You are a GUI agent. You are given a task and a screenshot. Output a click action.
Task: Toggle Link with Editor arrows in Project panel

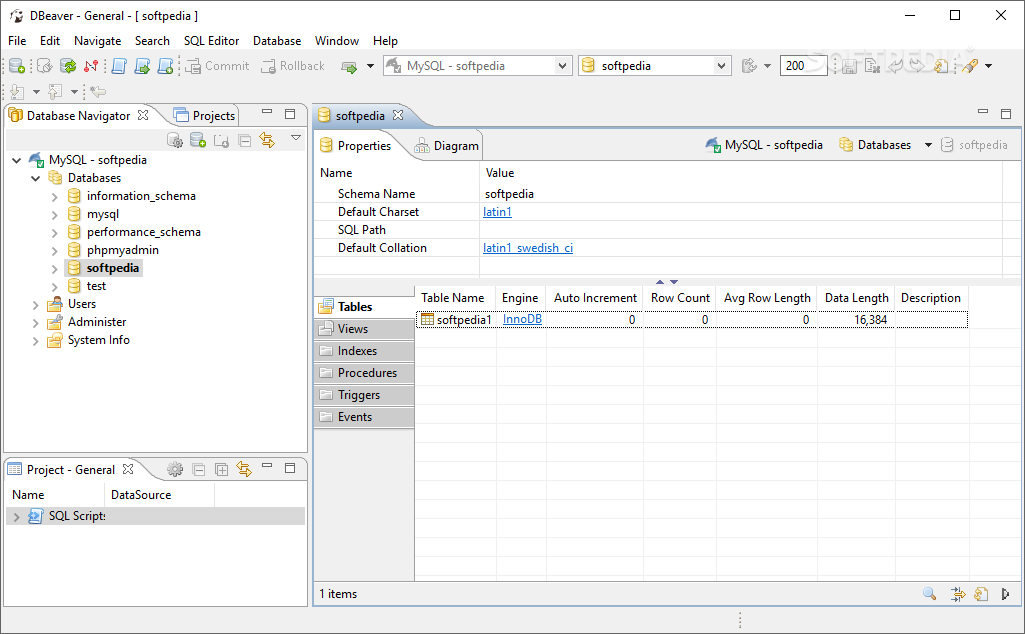pos(244,469)
